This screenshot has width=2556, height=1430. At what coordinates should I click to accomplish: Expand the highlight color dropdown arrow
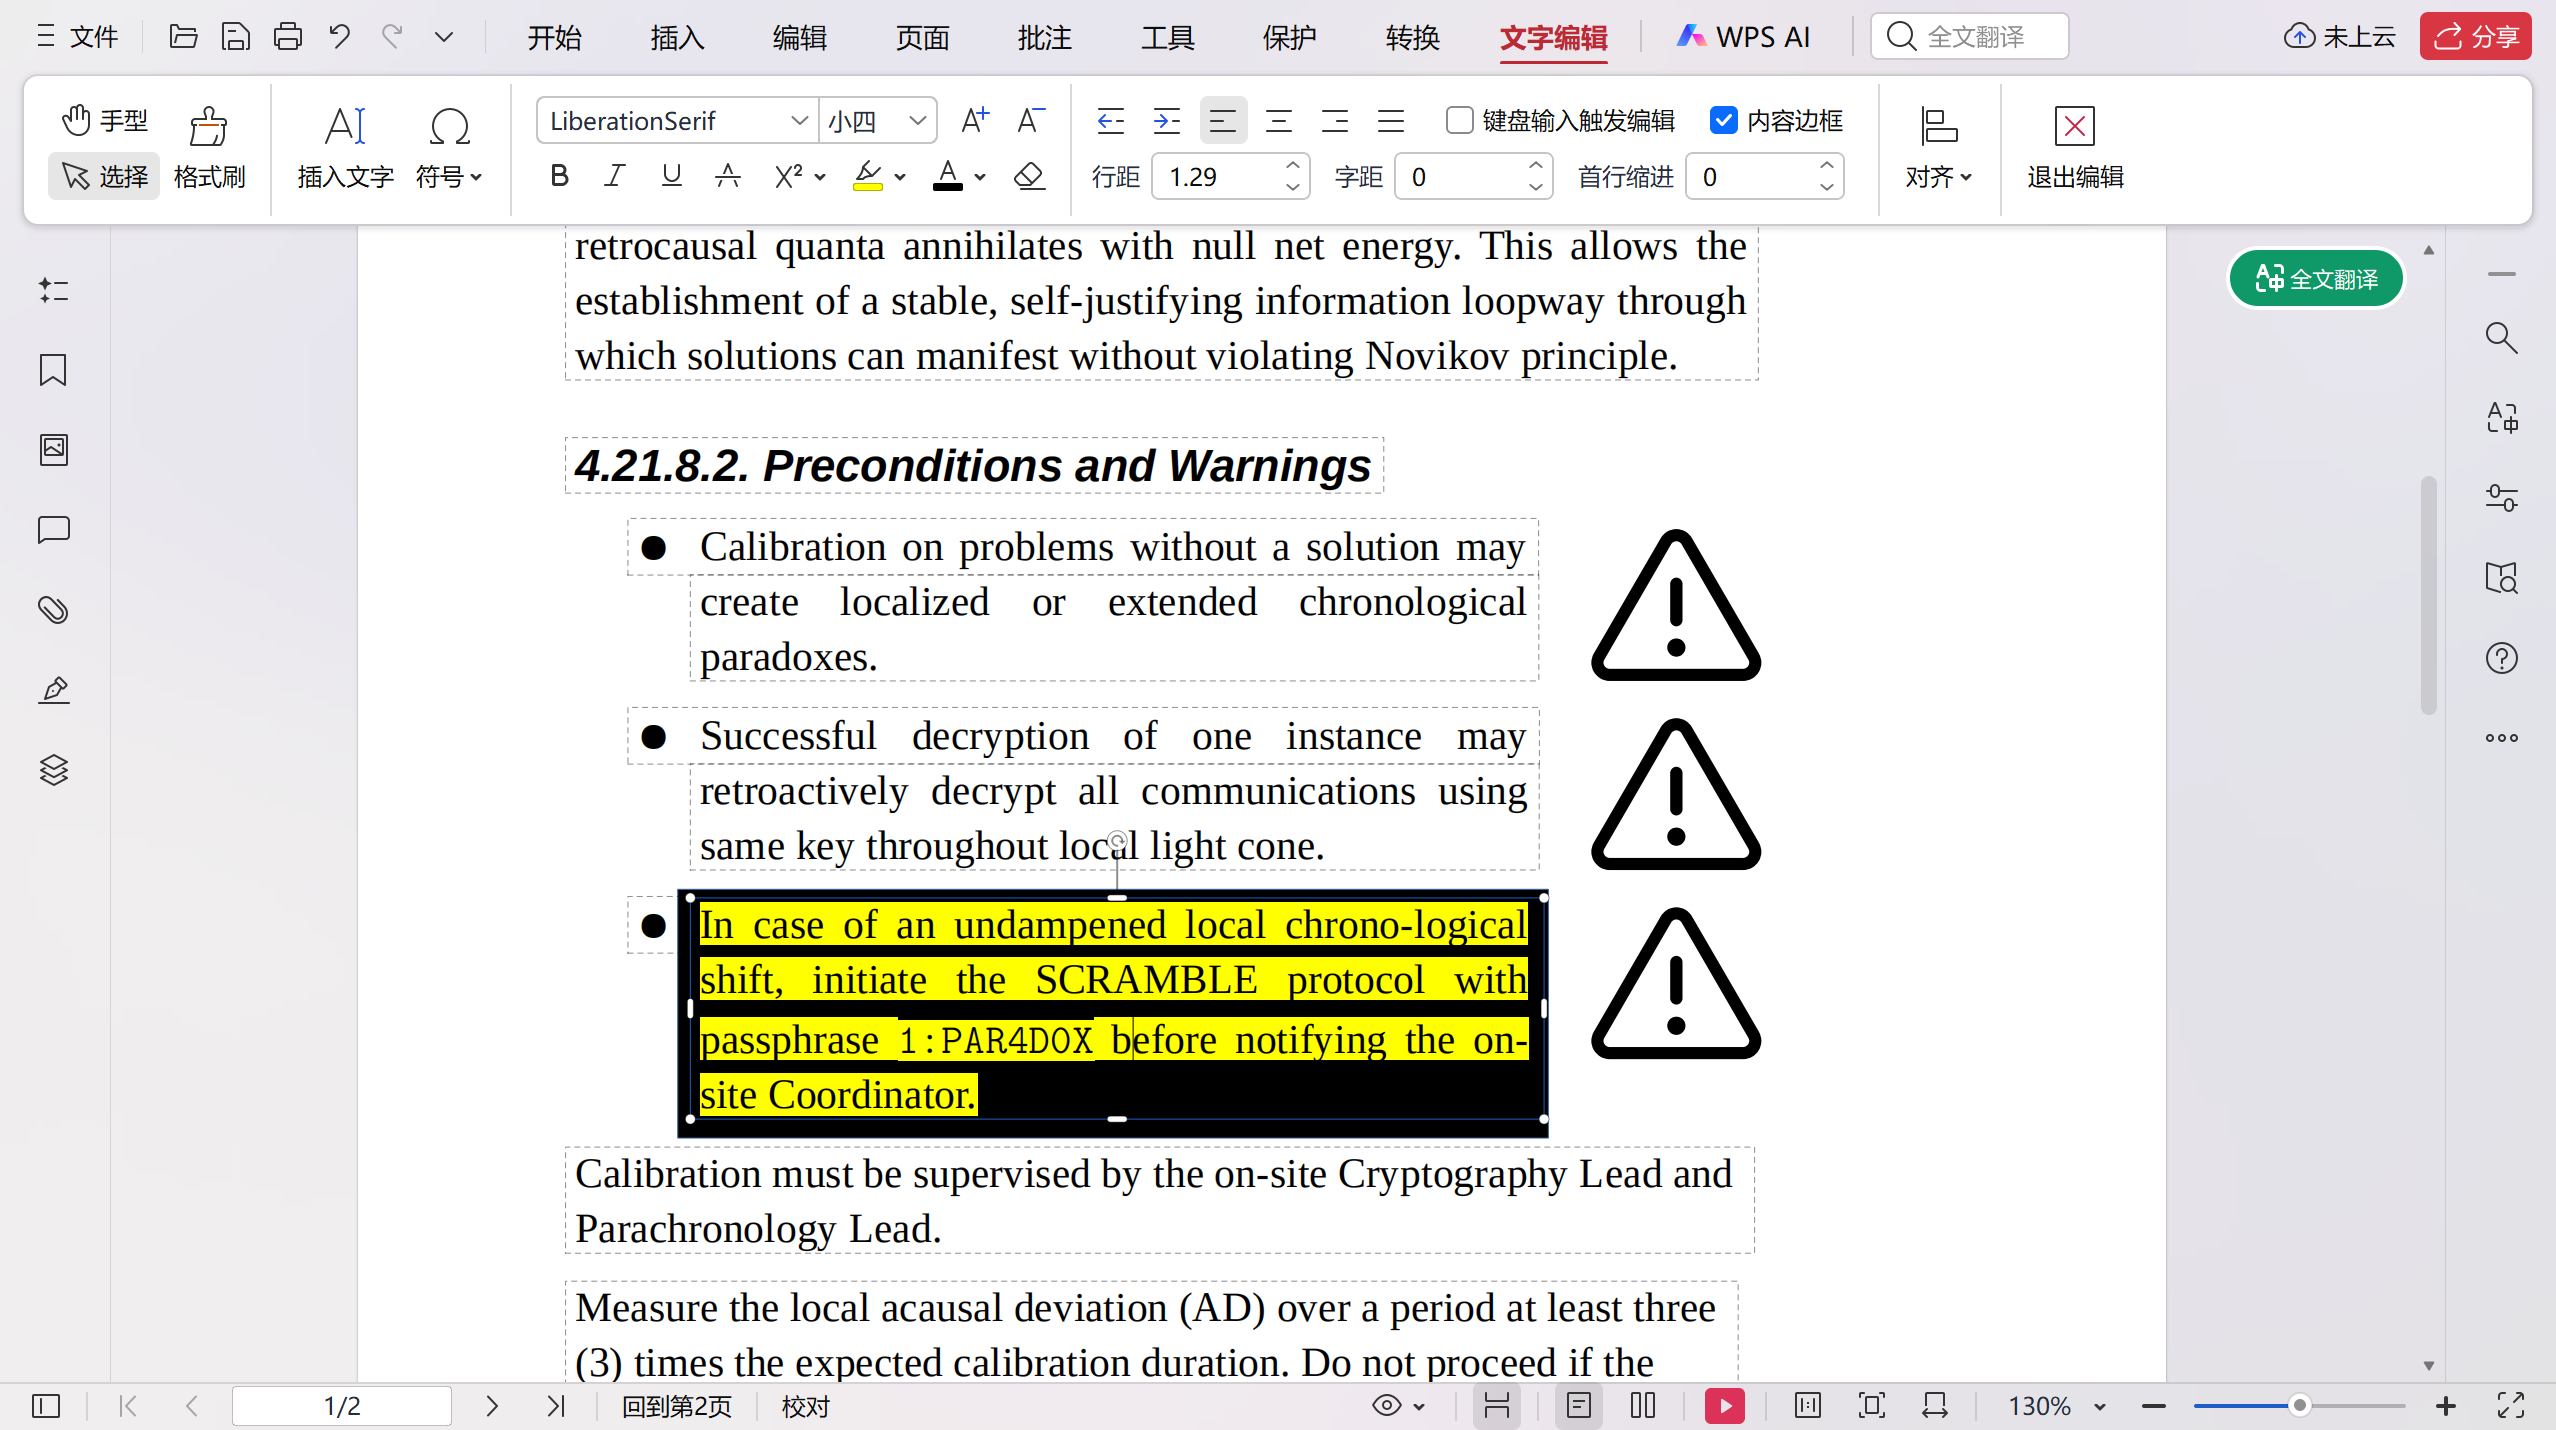[x=900, y=177]
